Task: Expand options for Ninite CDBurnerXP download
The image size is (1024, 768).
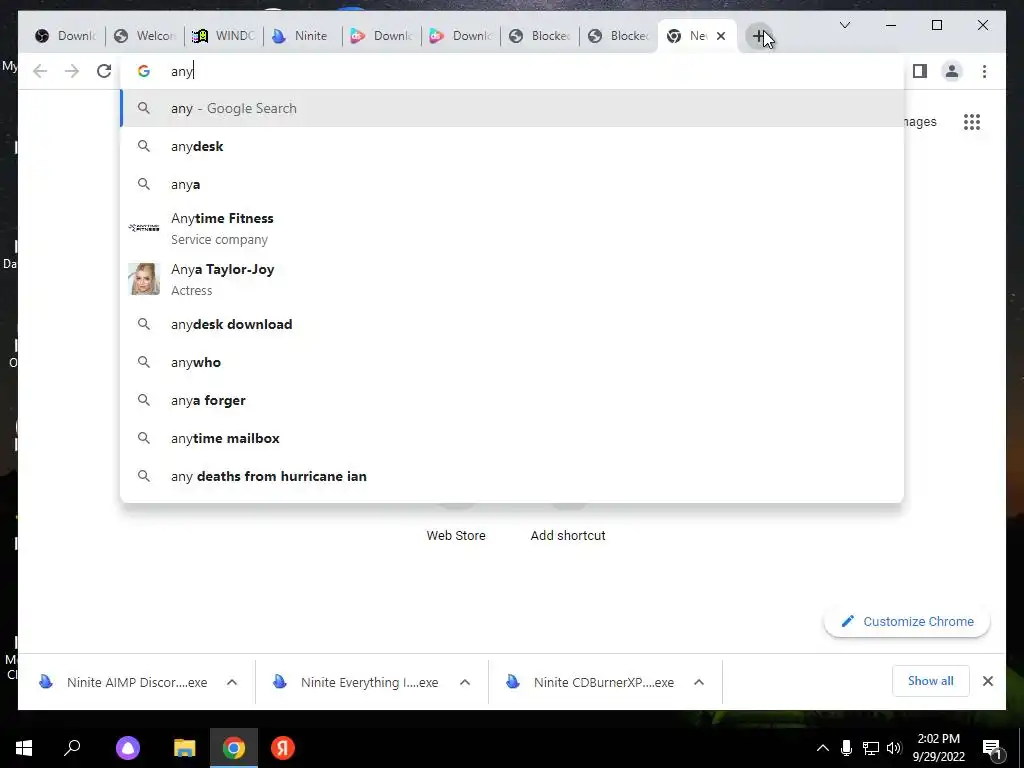Action: (699, 682)
